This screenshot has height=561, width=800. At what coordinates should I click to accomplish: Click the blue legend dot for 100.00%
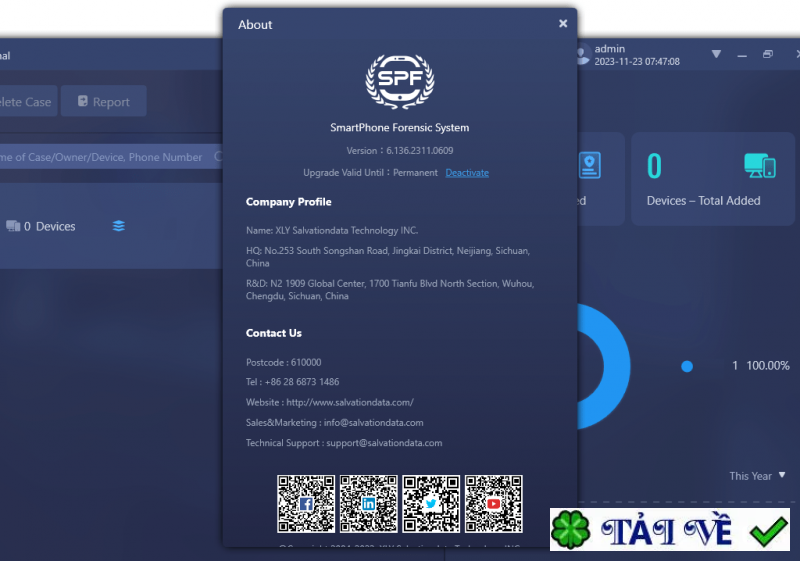point(687,366)
